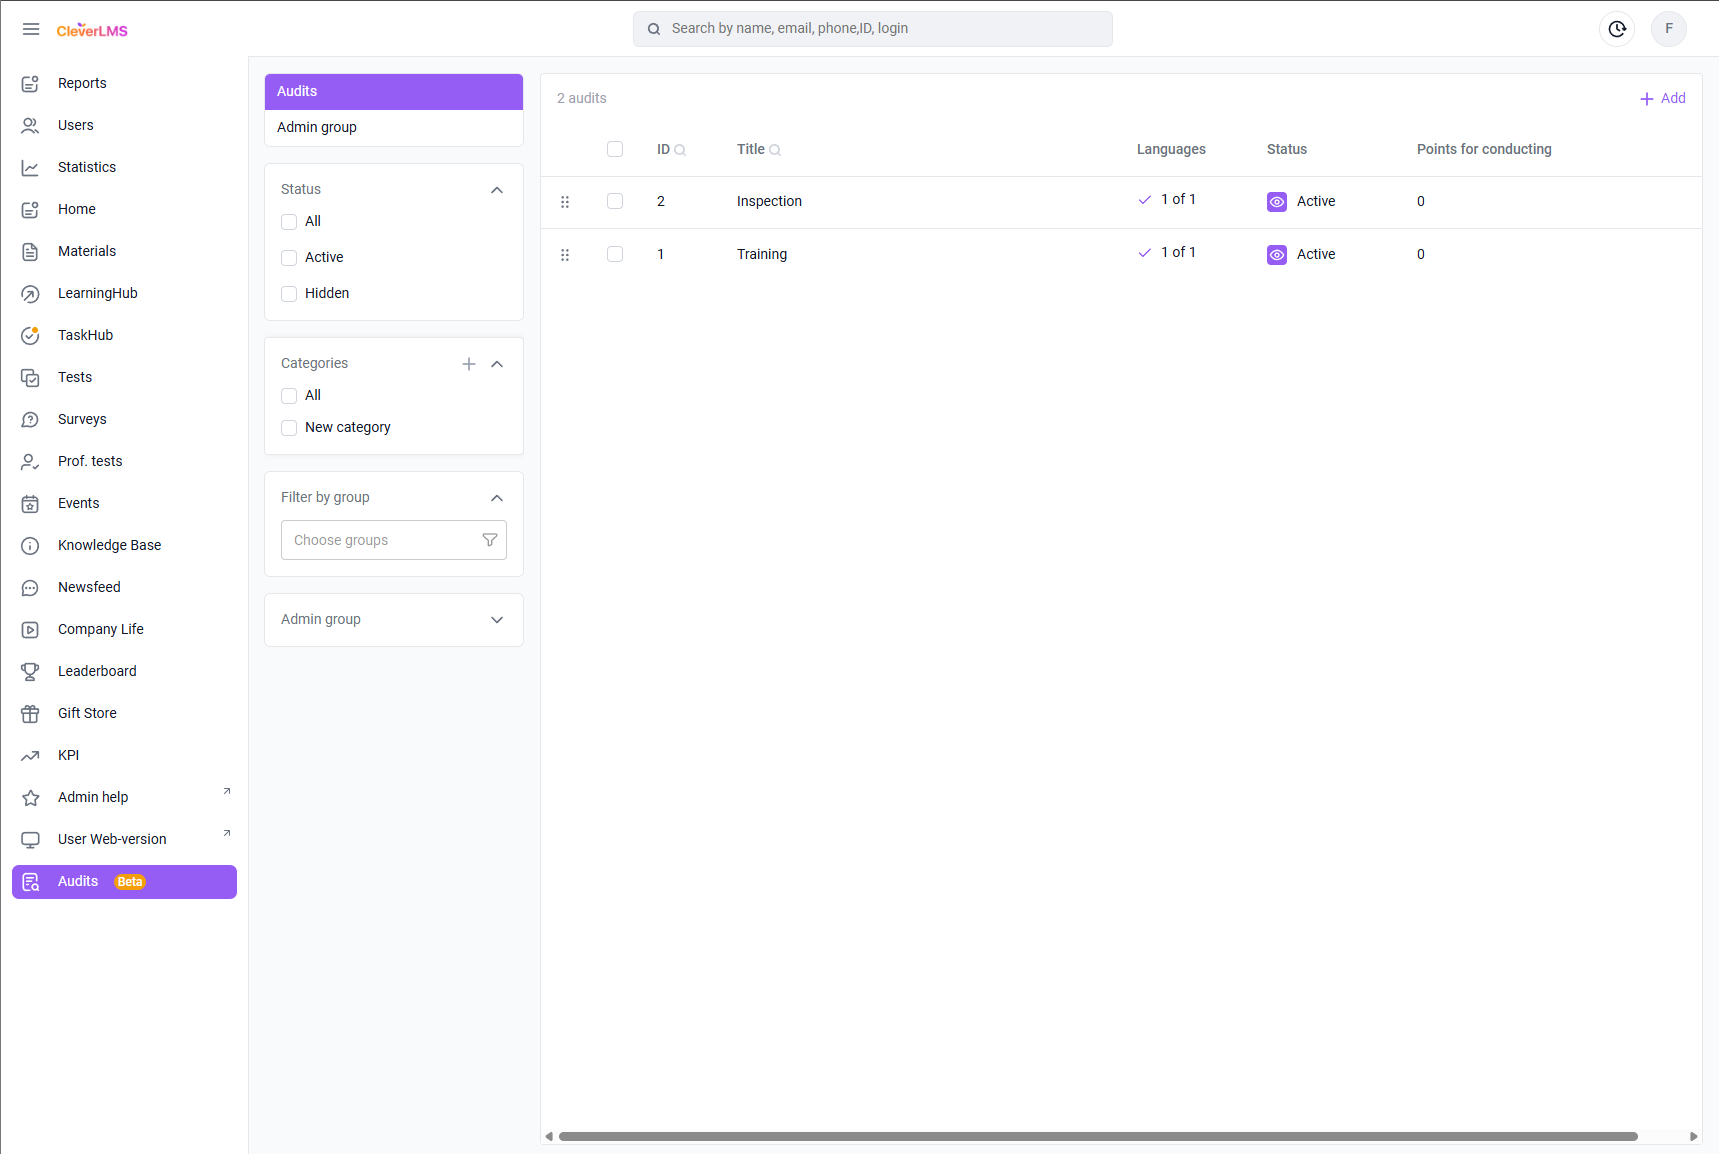Collapse the Filter by group section
This screenshot has height=1154, width=1719.
point(497,498)
